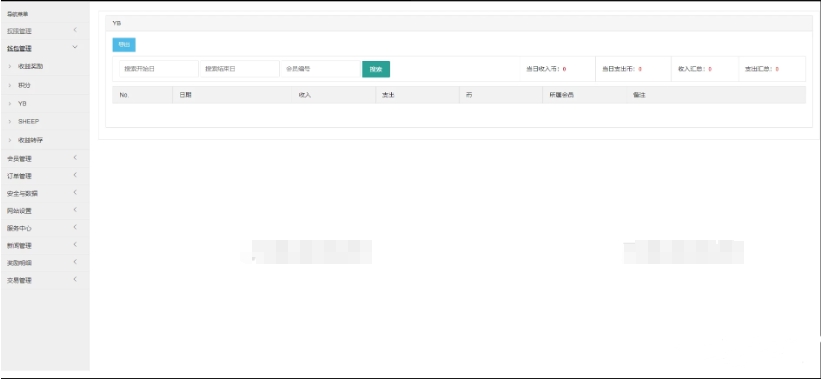This screenshot has height=379, width=822.
Task: Click the chevron icon beside 订单管理
Action: pyautogui.click(x=75, y=175)
